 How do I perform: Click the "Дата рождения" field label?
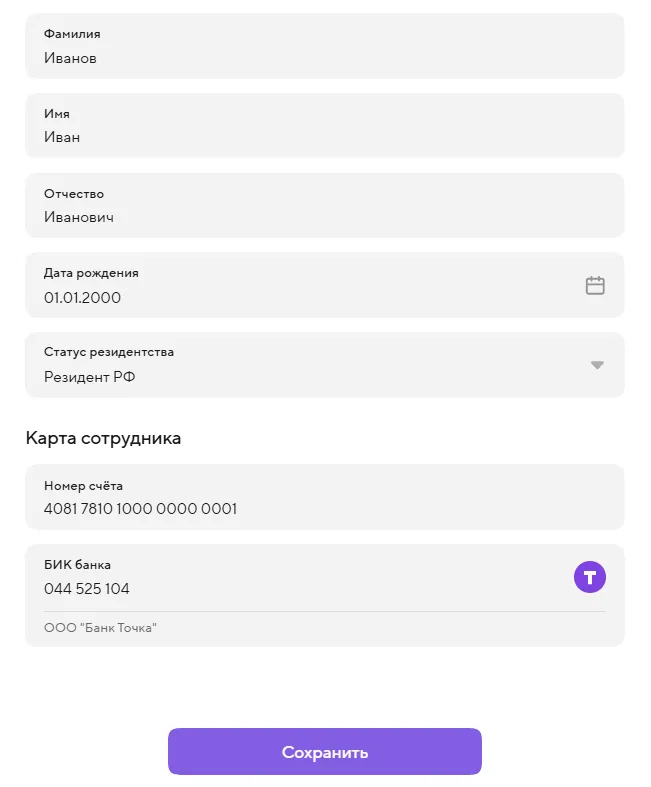point(91,272)
